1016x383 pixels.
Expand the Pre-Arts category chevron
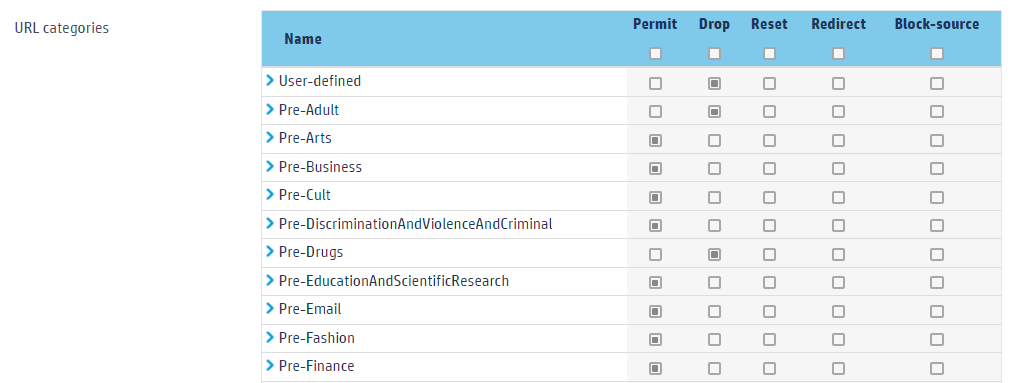click(270, 138)
